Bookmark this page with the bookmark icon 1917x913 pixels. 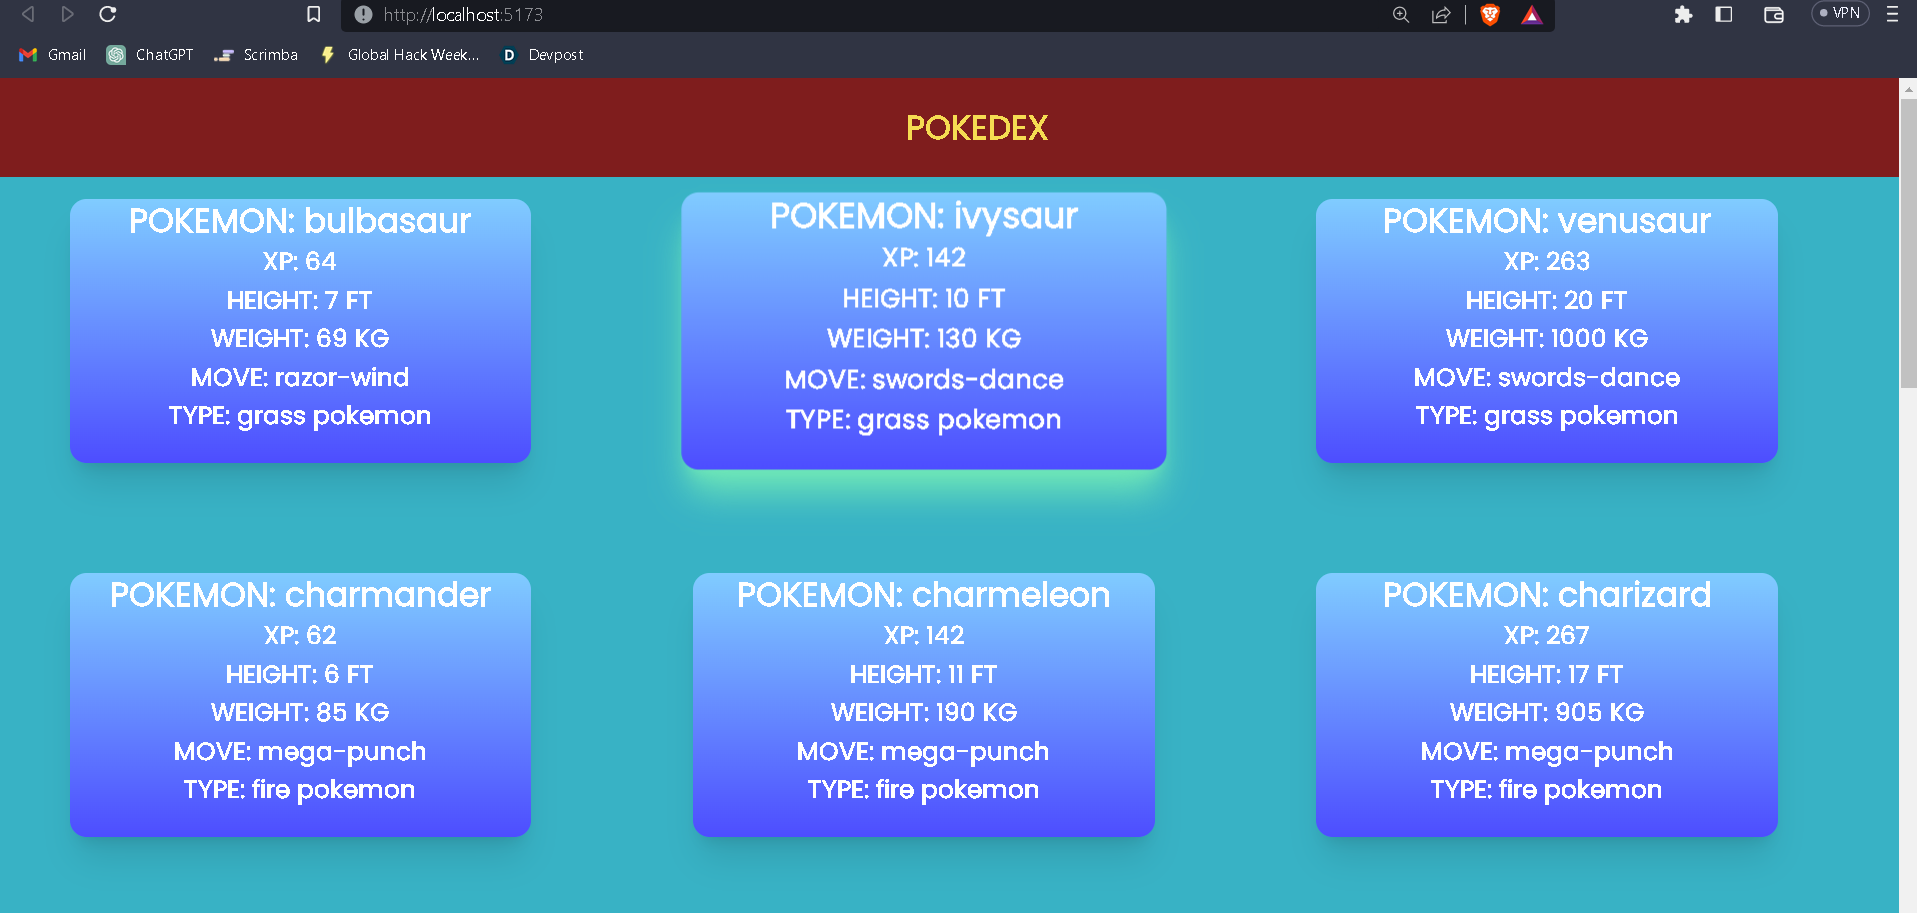pyautogui.click(x=313, y=14)
